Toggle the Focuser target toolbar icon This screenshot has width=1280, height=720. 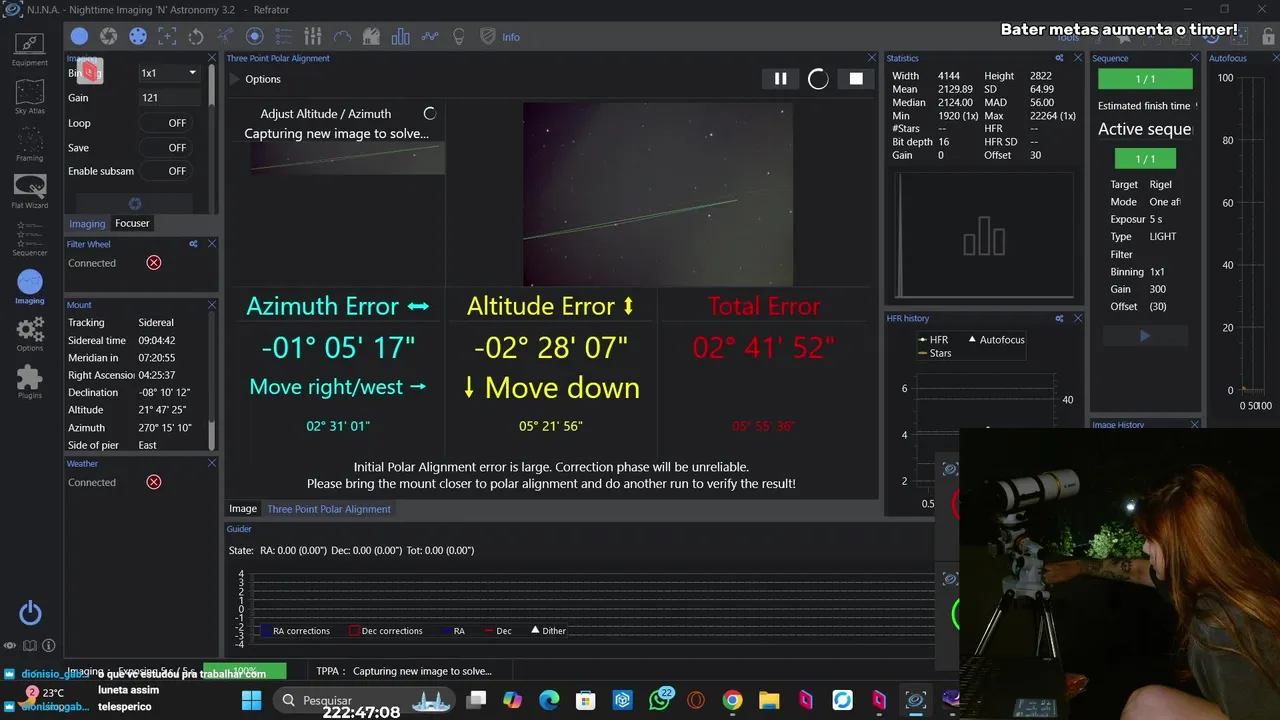click(167, 37)
